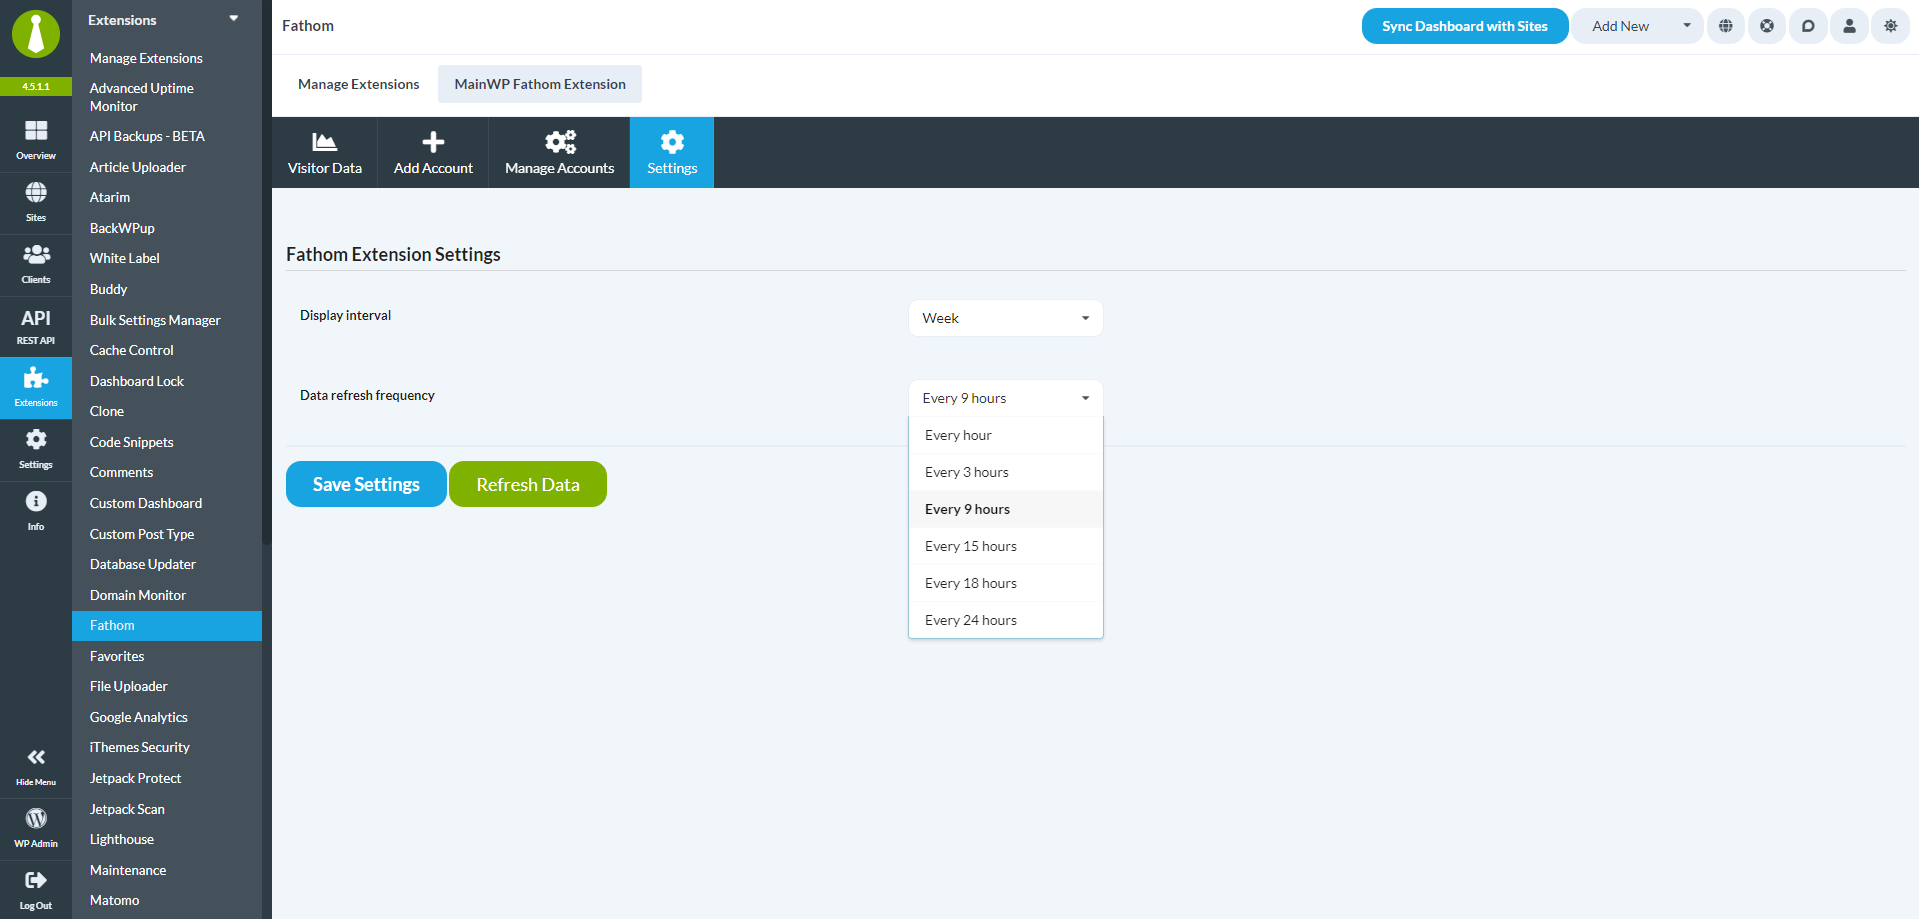Click Sync Dashboard with Sites
The height and width of the screenshot is (919, 1919).
tap(1465, 26)
